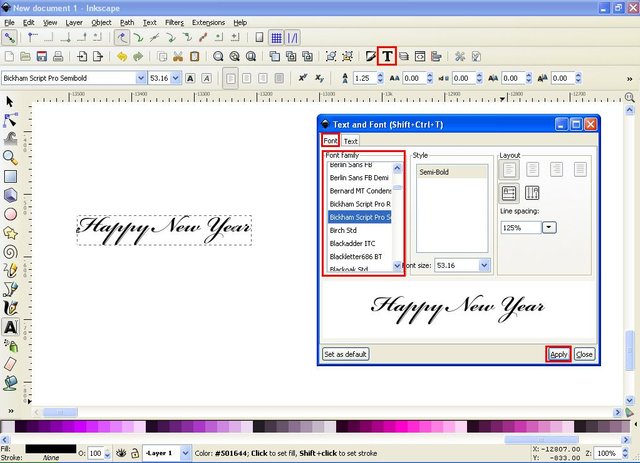Image resolution: width=640 pixels, height=463 pixels.
Task: Click the Redo arrow icon
Action: point(138,56)
